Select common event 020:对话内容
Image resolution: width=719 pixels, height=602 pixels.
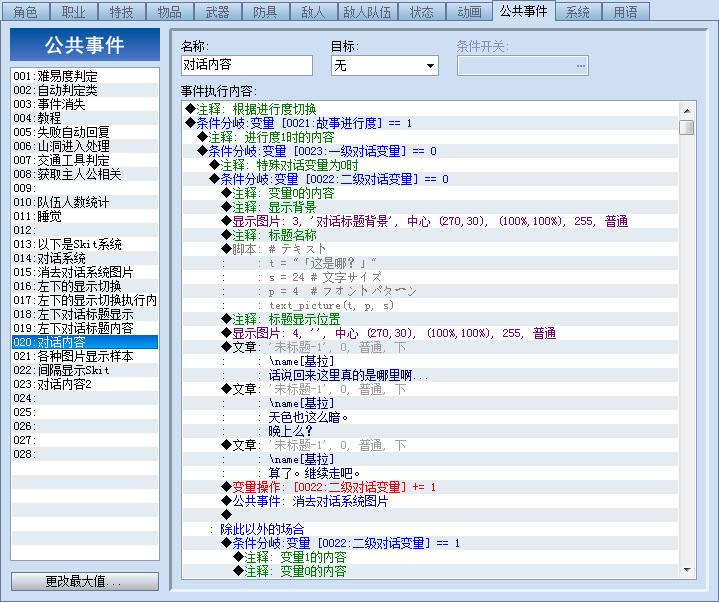85,342
